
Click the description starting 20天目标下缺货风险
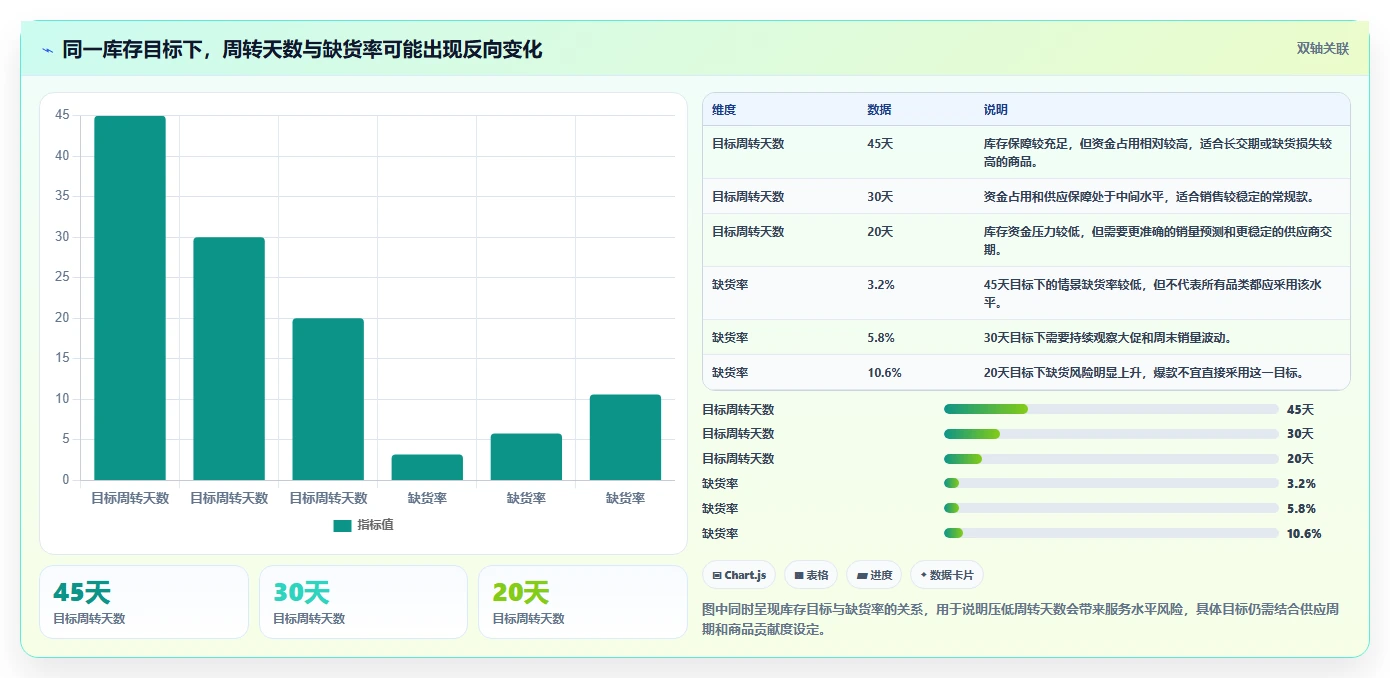pos(1143,373)
